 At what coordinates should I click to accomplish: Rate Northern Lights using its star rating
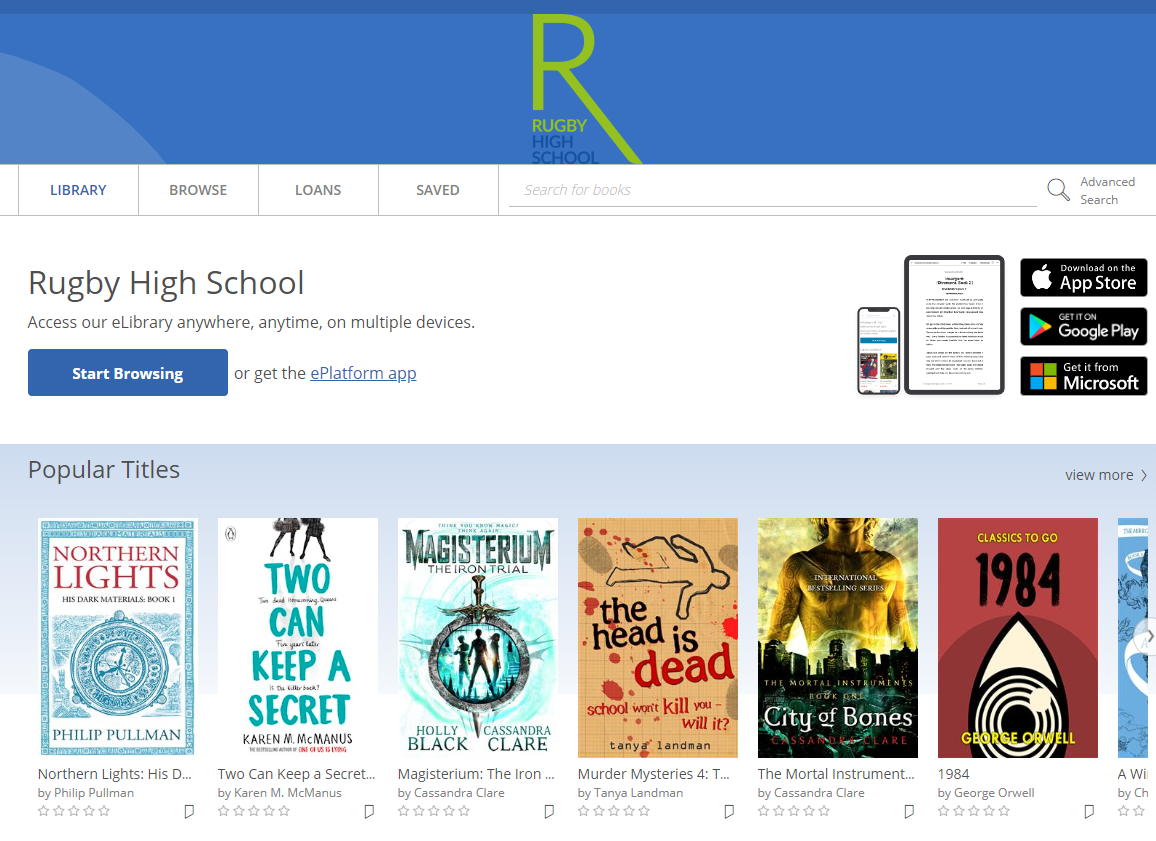point(74,811)
